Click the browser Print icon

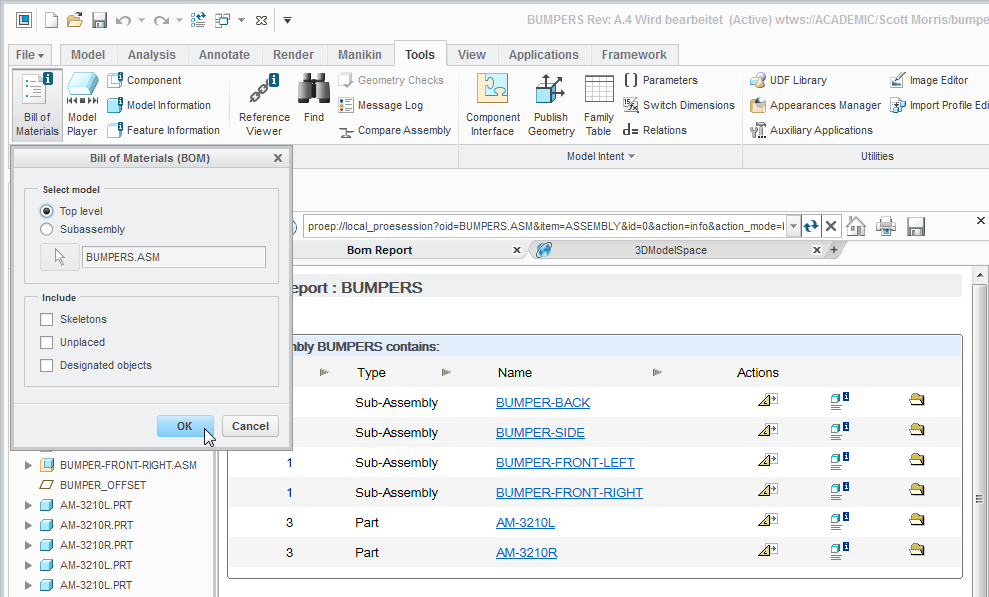coord(886,226)
